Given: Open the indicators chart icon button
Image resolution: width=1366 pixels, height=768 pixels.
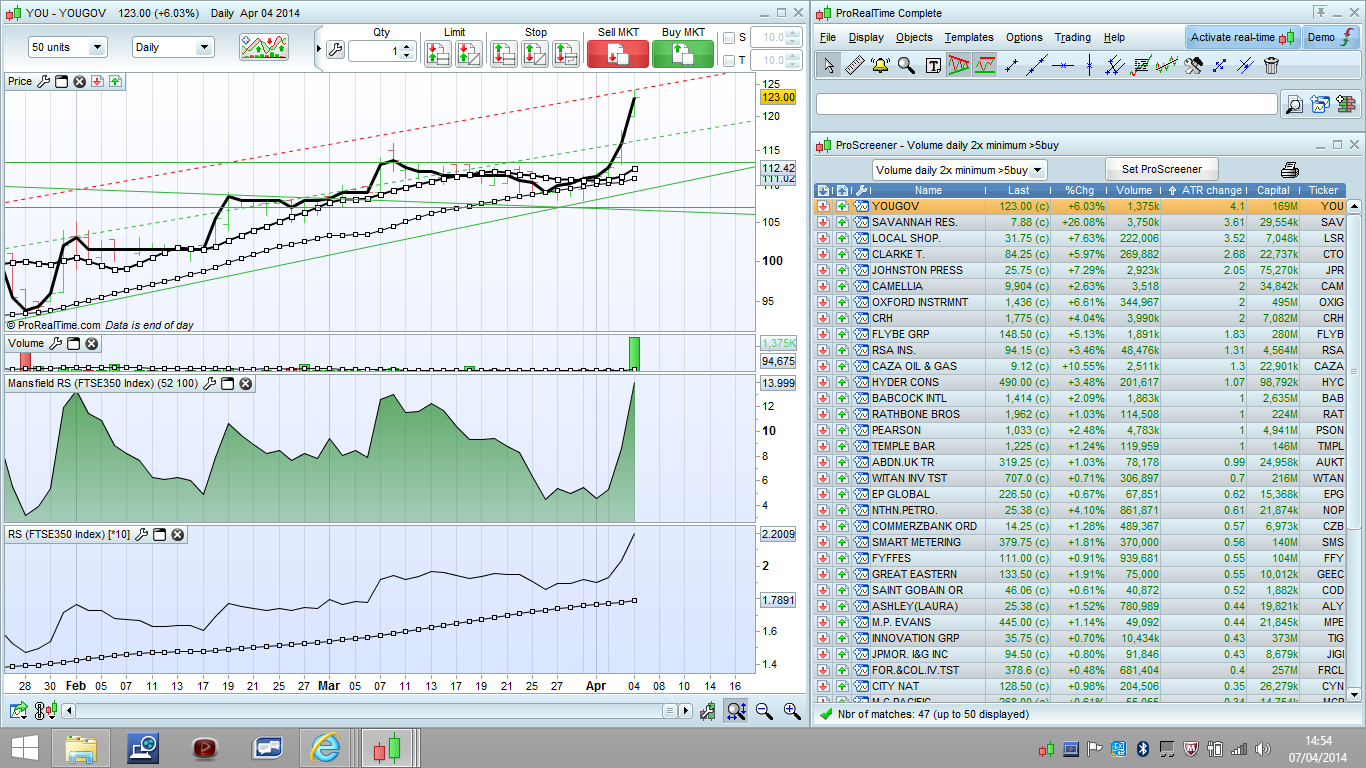Looking at the screenshot, I should [x=264, y=47].
